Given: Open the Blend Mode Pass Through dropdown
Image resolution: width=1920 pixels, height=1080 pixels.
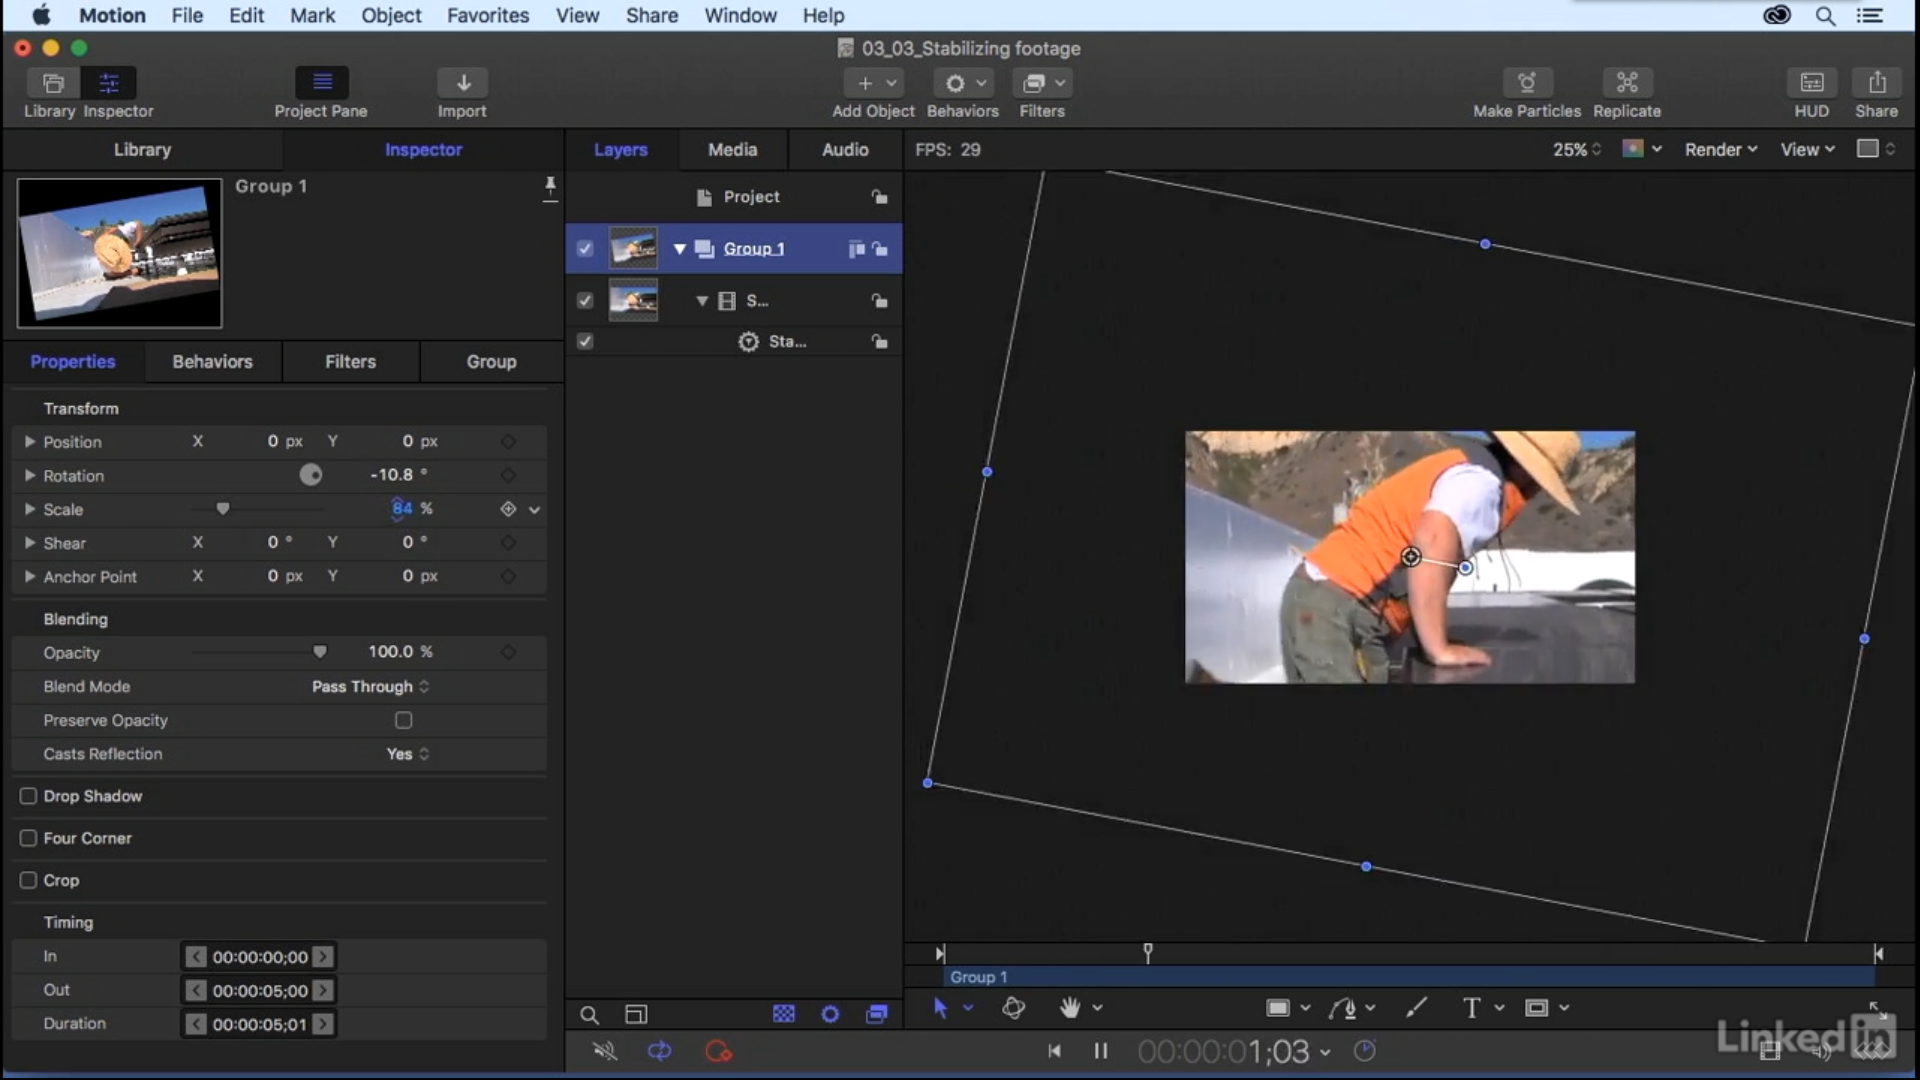Looking at the screenshot, I should [370, 686].
